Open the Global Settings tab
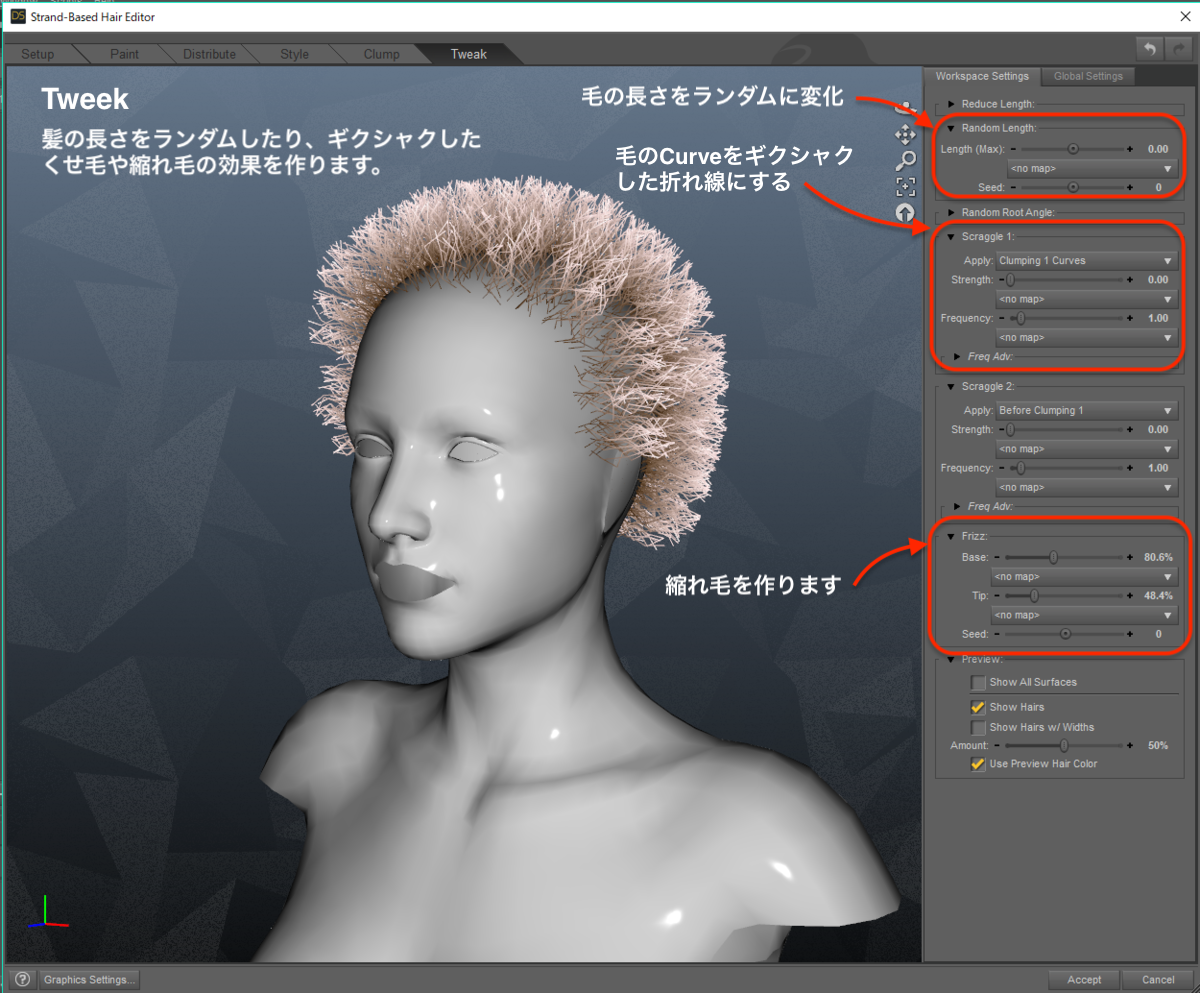The width and height of the screenshot is (1200, 993). [1087, 75]
